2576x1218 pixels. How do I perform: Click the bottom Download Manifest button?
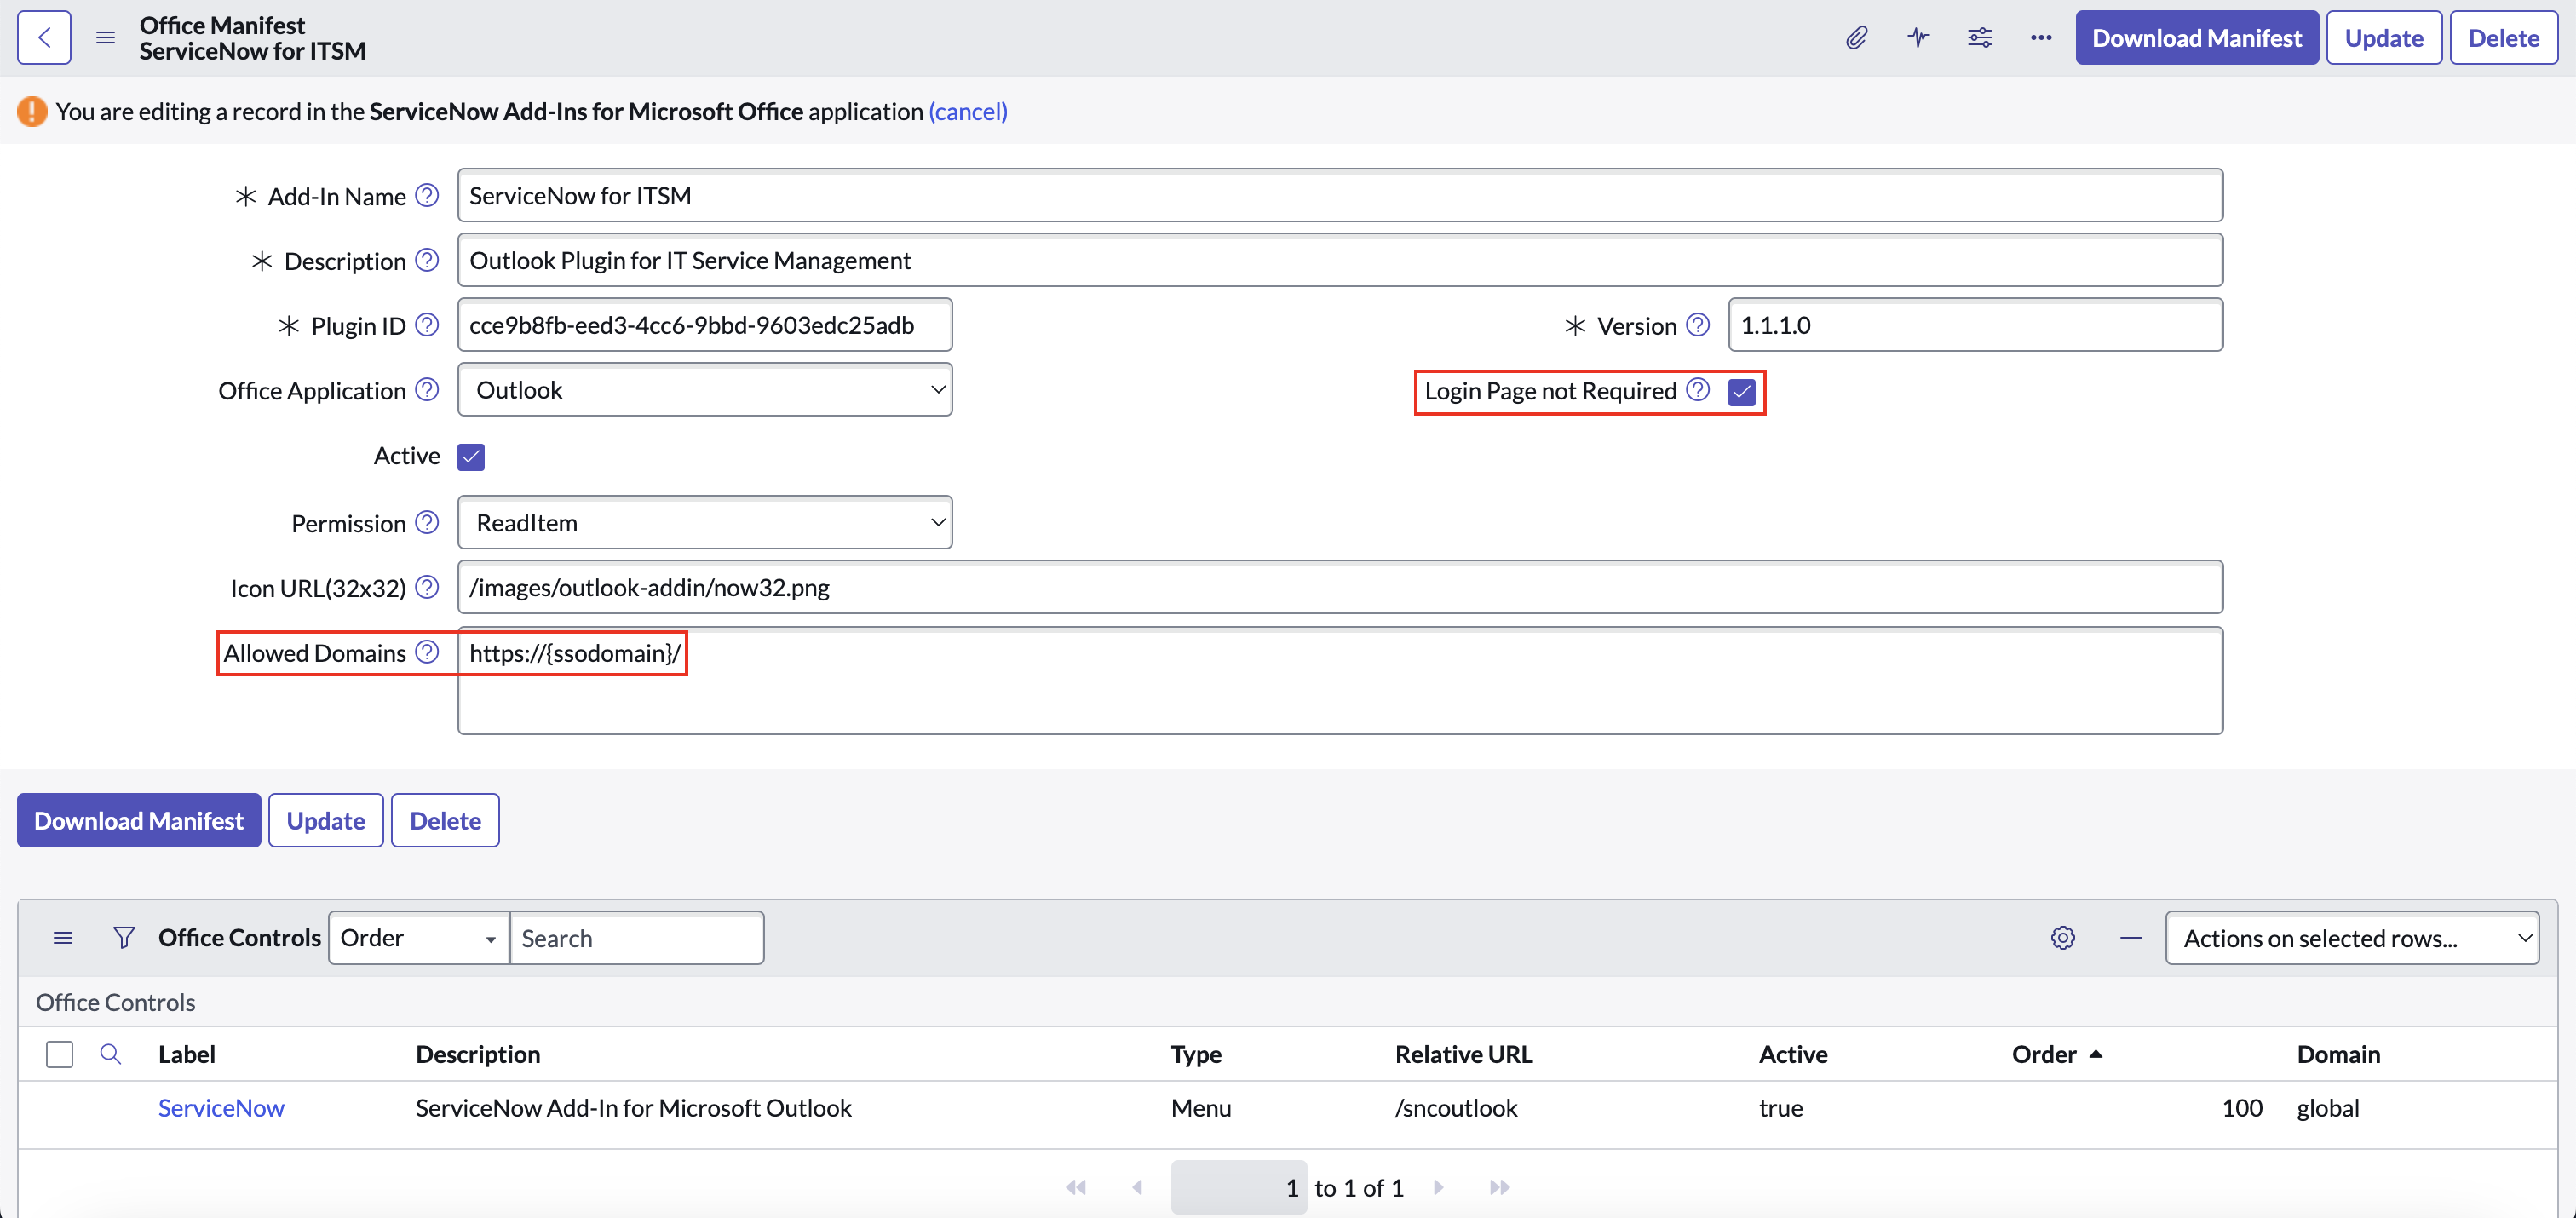coord(139,820)
